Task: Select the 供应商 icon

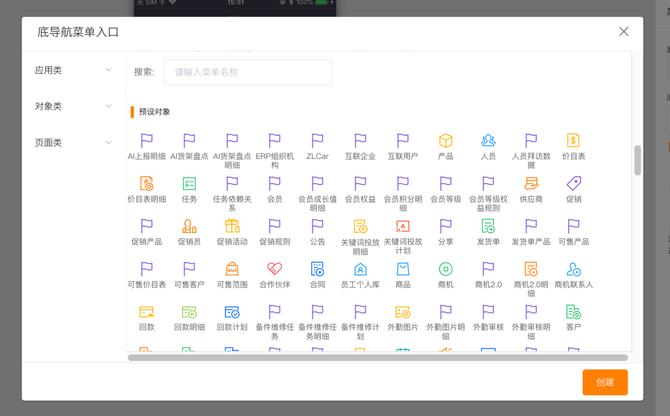Action: pyautogui.click(x=531, y=184)
